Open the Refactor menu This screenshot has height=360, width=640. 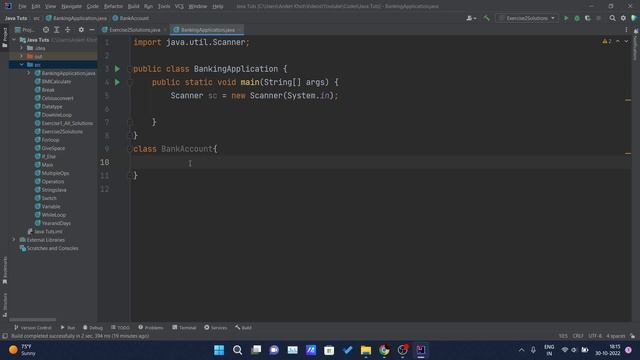(x=113, y=6)
